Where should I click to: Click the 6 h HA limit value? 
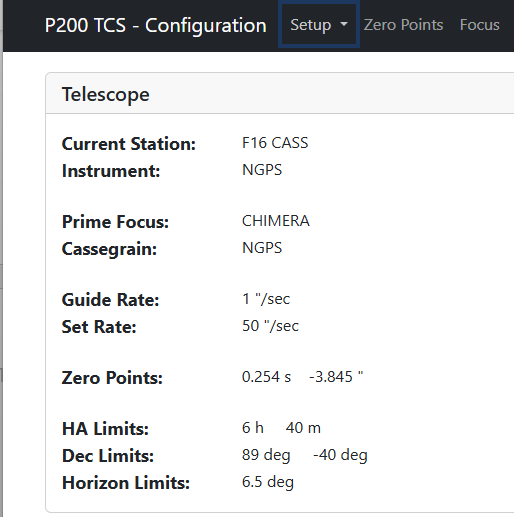[x=253, y=428]
